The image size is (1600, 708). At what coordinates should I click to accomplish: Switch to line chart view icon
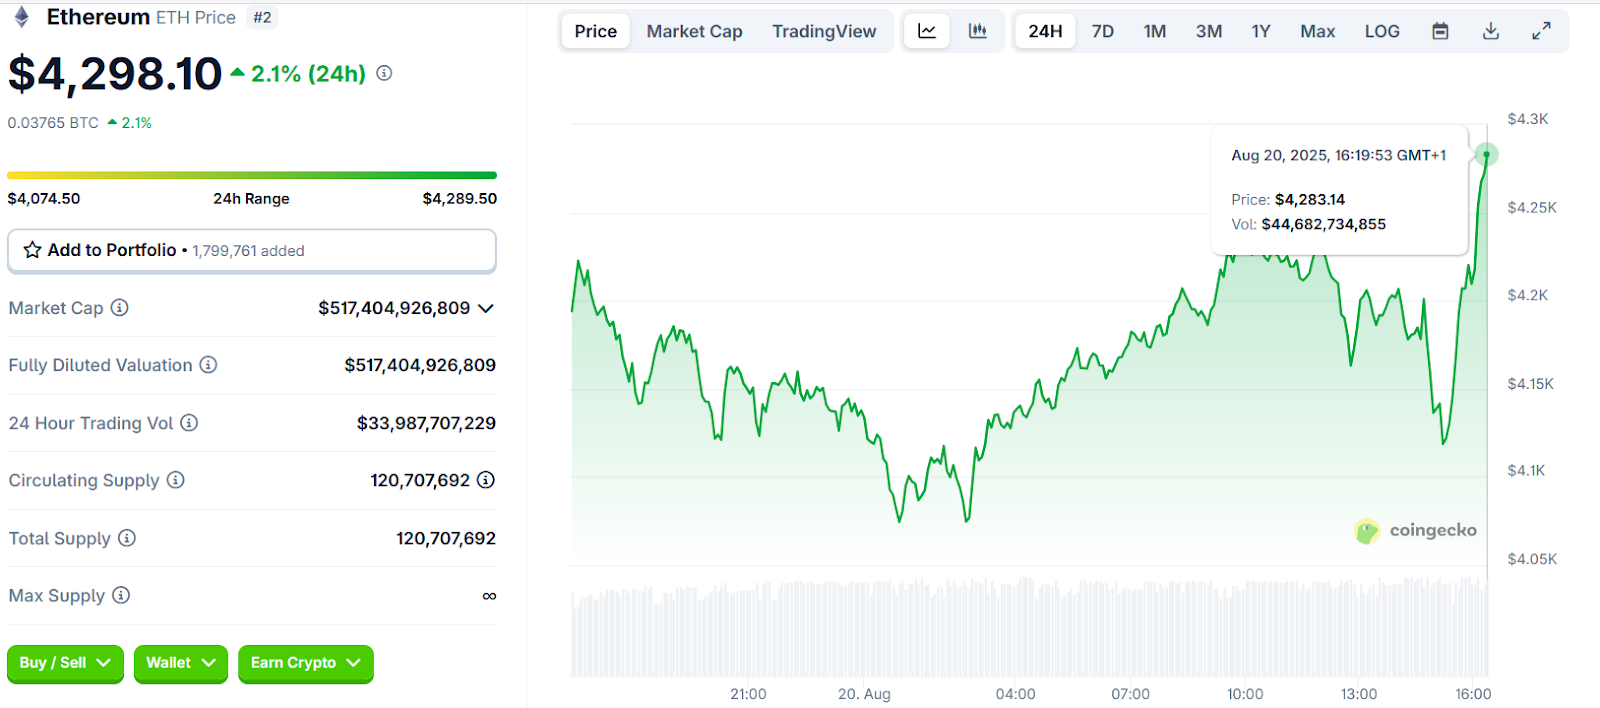927,31
